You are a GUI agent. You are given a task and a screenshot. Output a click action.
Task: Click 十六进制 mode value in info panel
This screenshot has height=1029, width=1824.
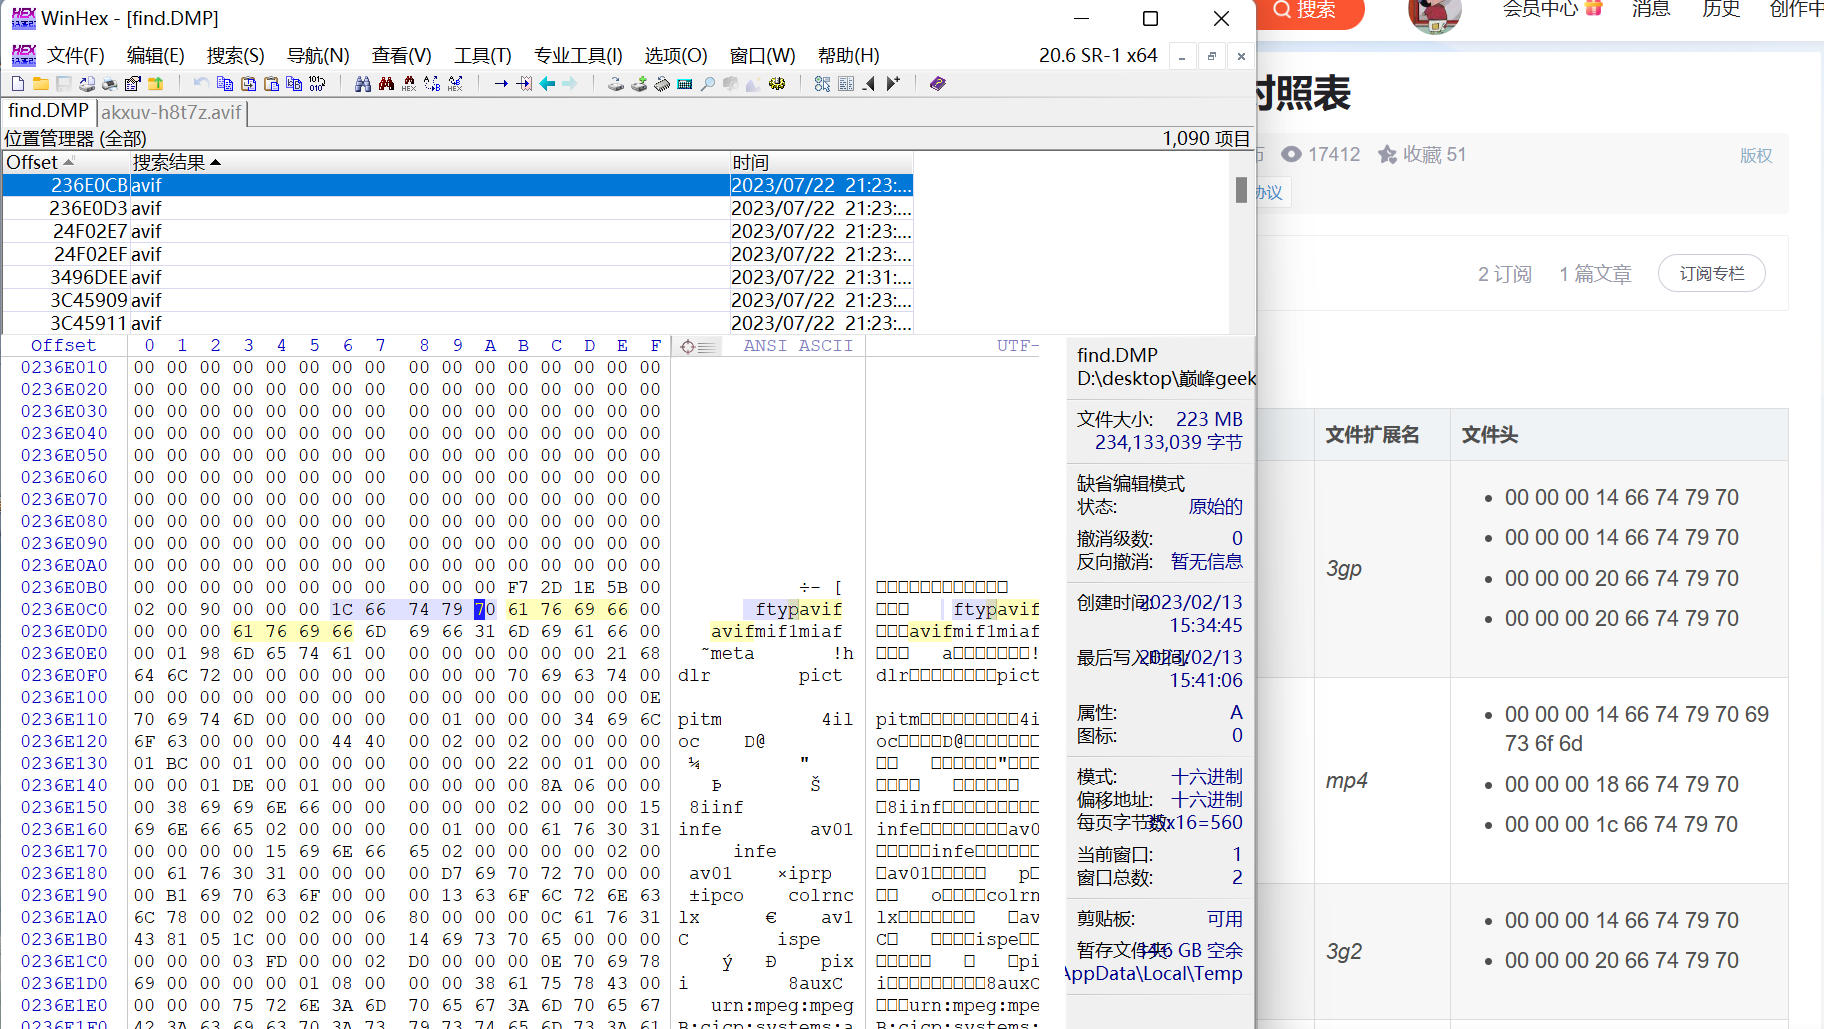click(1207, 776)
